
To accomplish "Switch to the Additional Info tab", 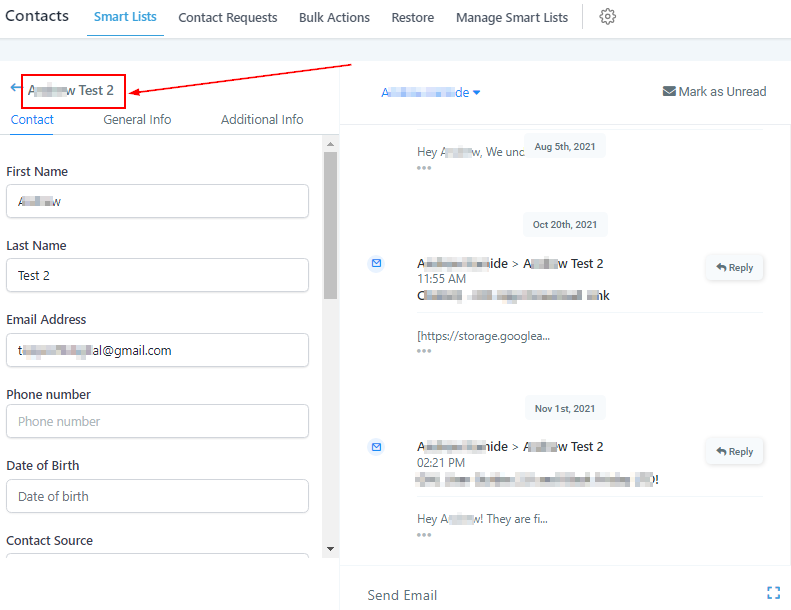I will pyautogui.click(x=262, y=119).
